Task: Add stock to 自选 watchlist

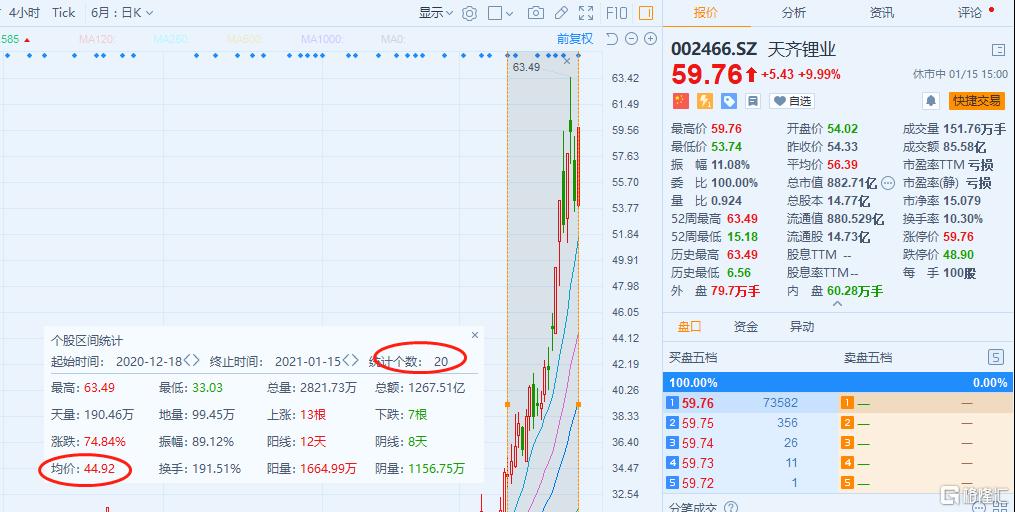Action: coord(792,101)
